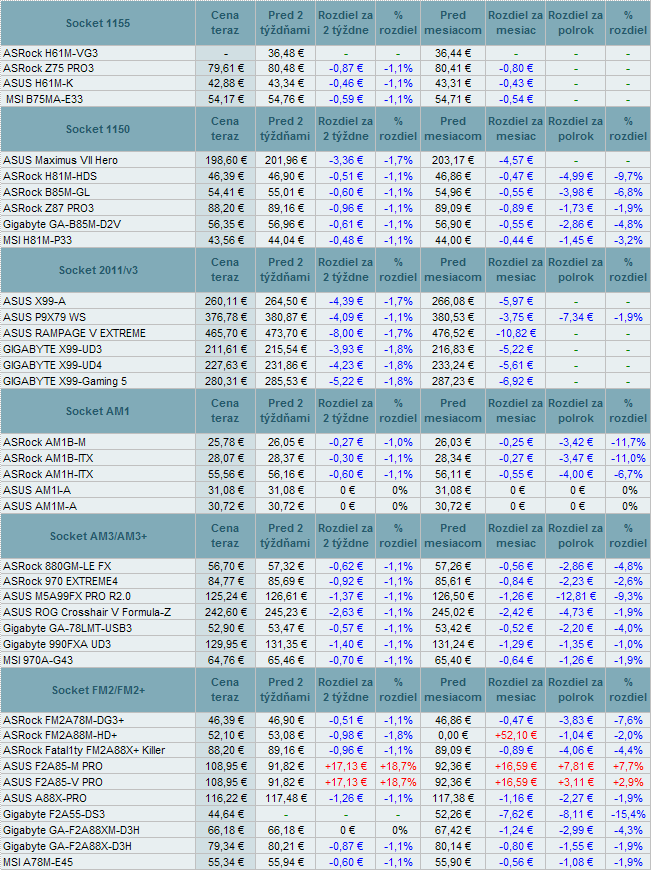Select Gigabyte F2A55-DS3 row name
651x870 pixels.
[x=54, y=815]
